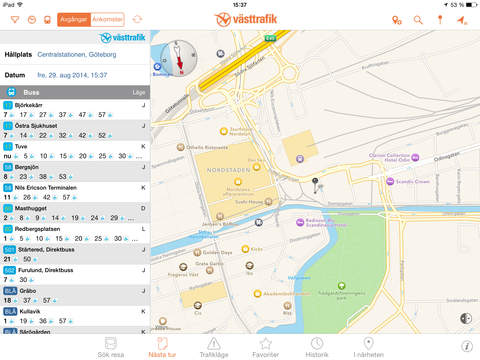The width and height of the screenshot is (480, 360).
Task: Switch to Ankomster arrivals mode
Action: tap(107, 19)
